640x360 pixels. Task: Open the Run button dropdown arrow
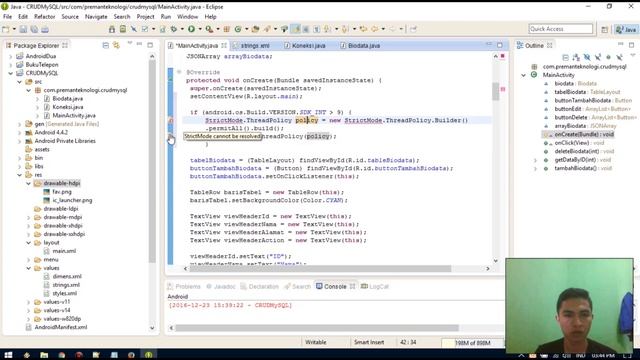[200, 29]
